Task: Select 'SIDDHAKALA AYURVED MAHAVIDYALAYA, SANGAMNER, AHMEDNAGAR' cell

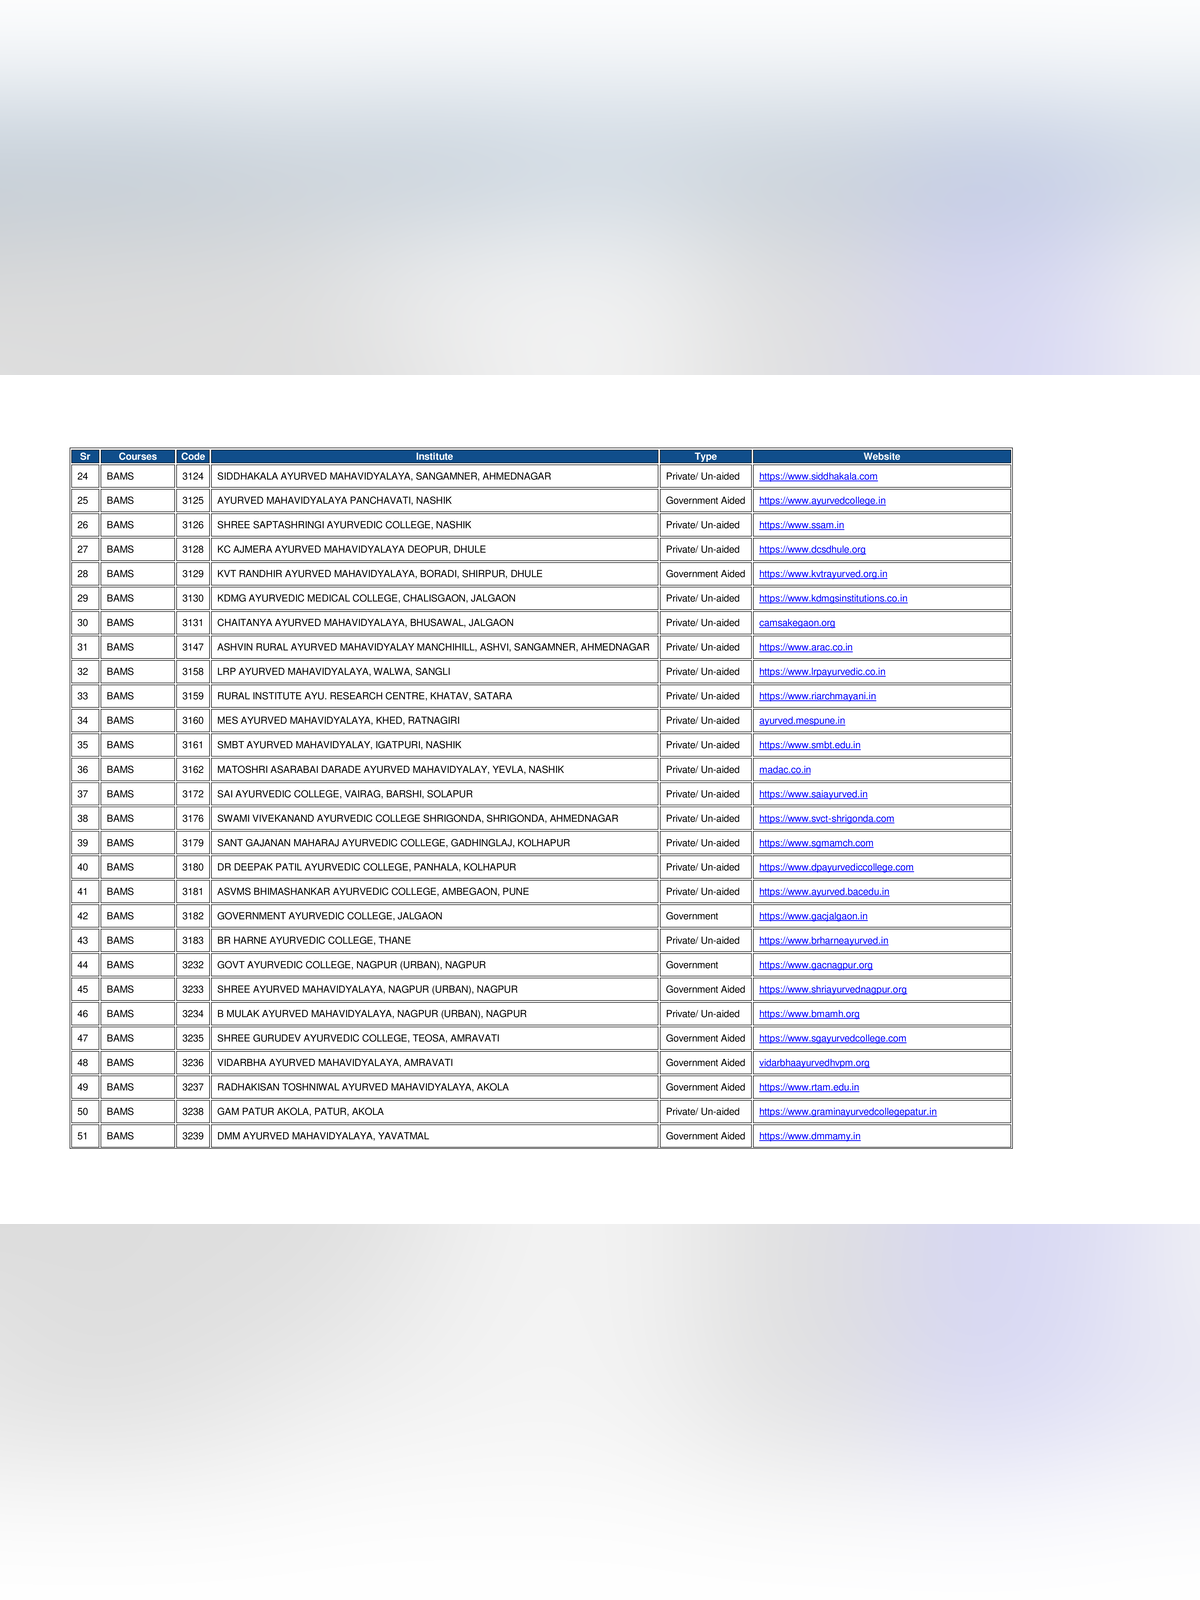Action: click(435, 477)
